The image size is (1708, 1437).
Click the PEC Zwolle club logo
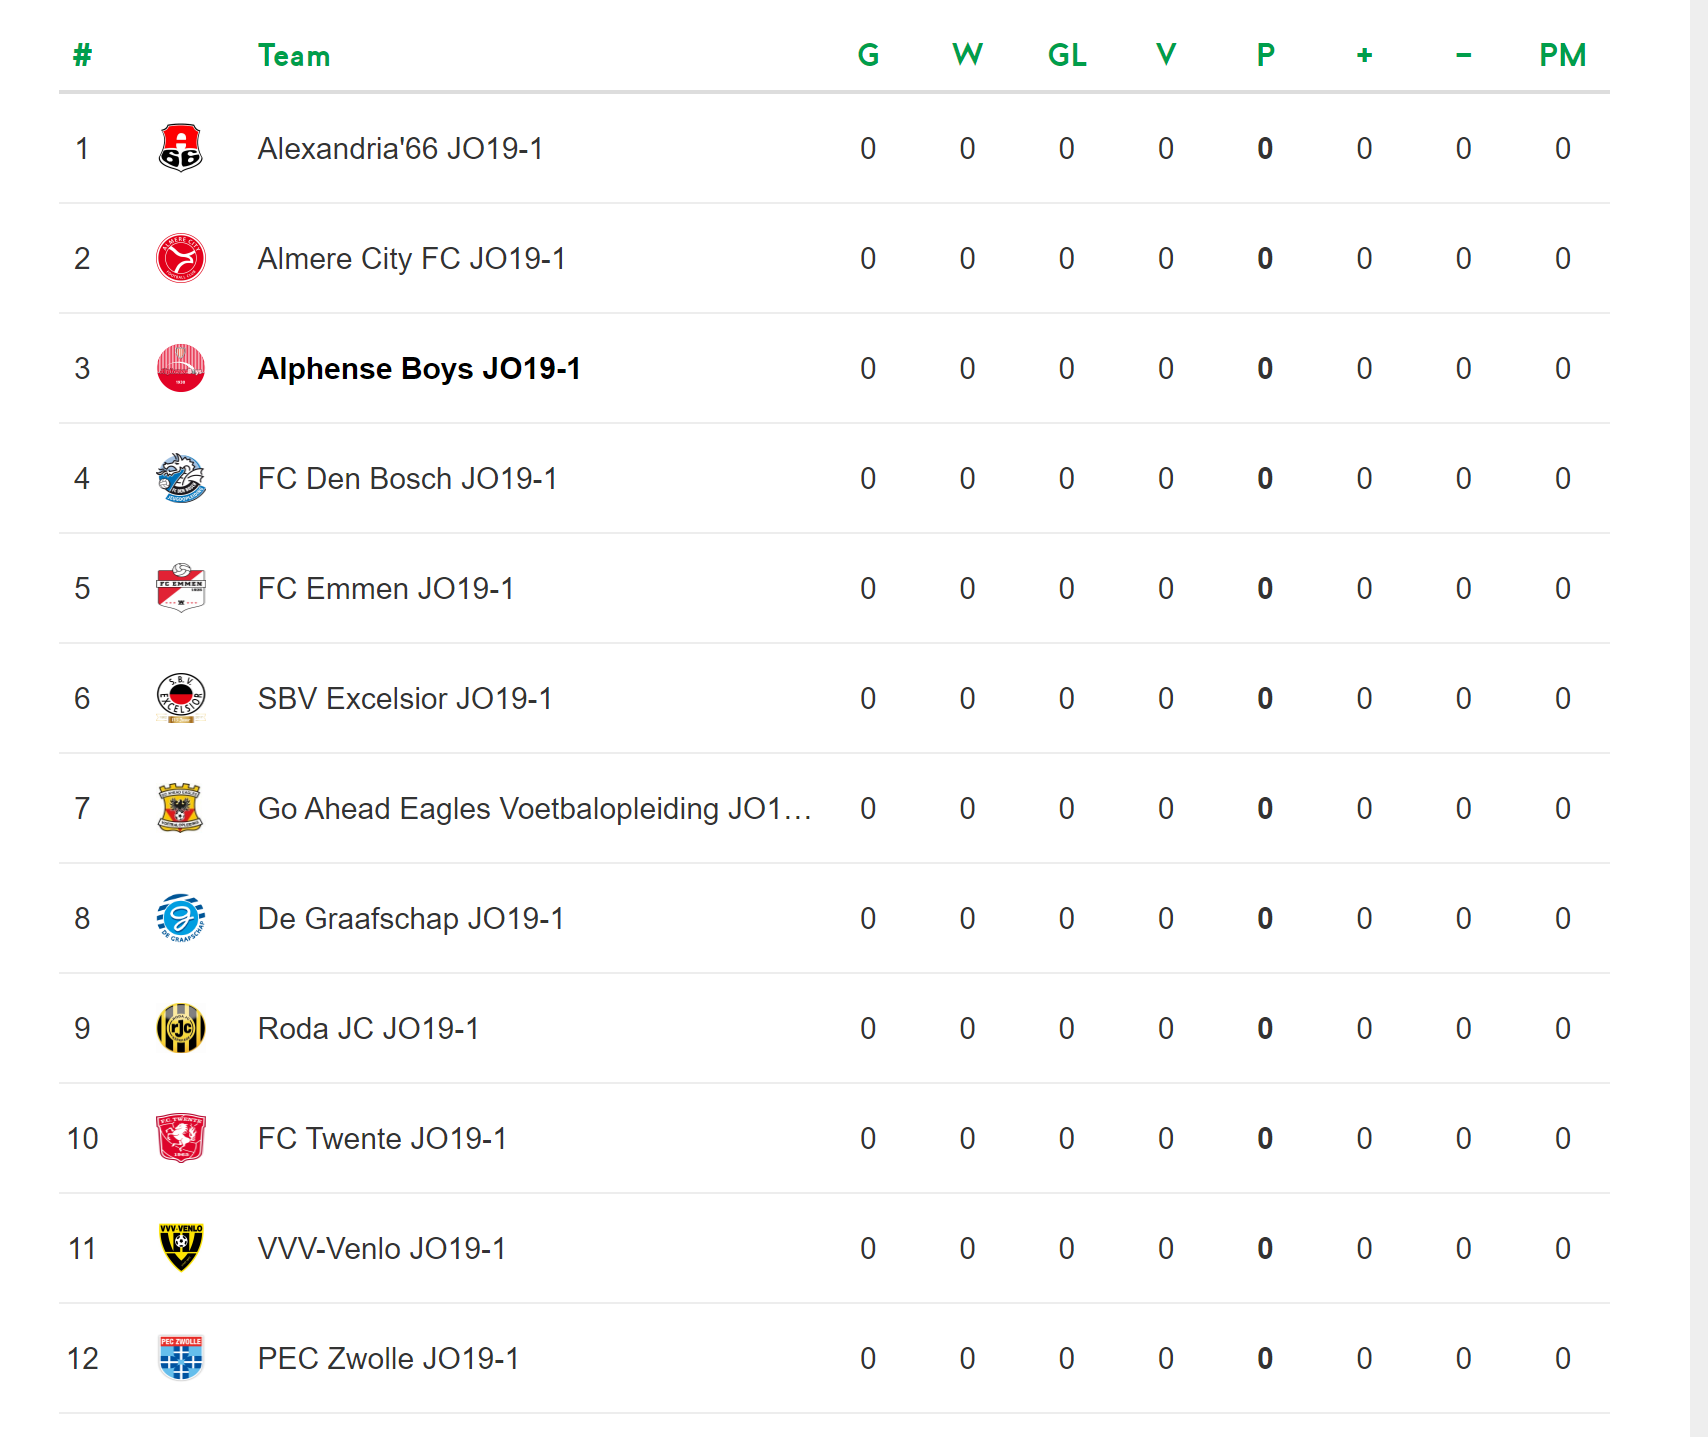(181, 1358)
